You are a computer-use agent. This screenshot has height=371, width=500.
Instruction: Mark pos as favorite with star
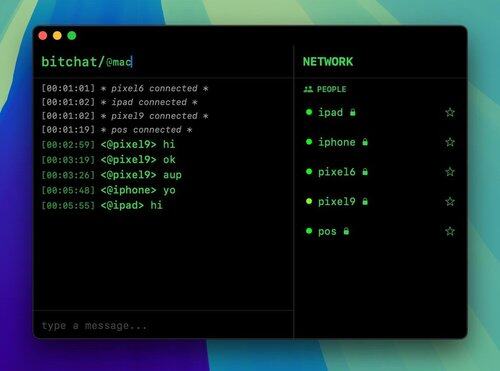pos(450,231)
